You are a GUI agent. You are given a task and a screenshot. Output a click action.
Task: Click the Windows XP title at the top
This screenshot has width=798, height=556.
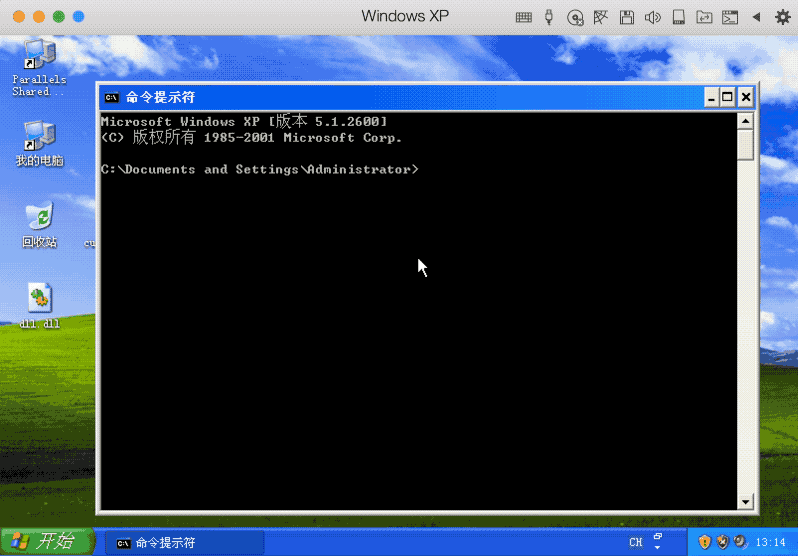click(x=405, y=16)
